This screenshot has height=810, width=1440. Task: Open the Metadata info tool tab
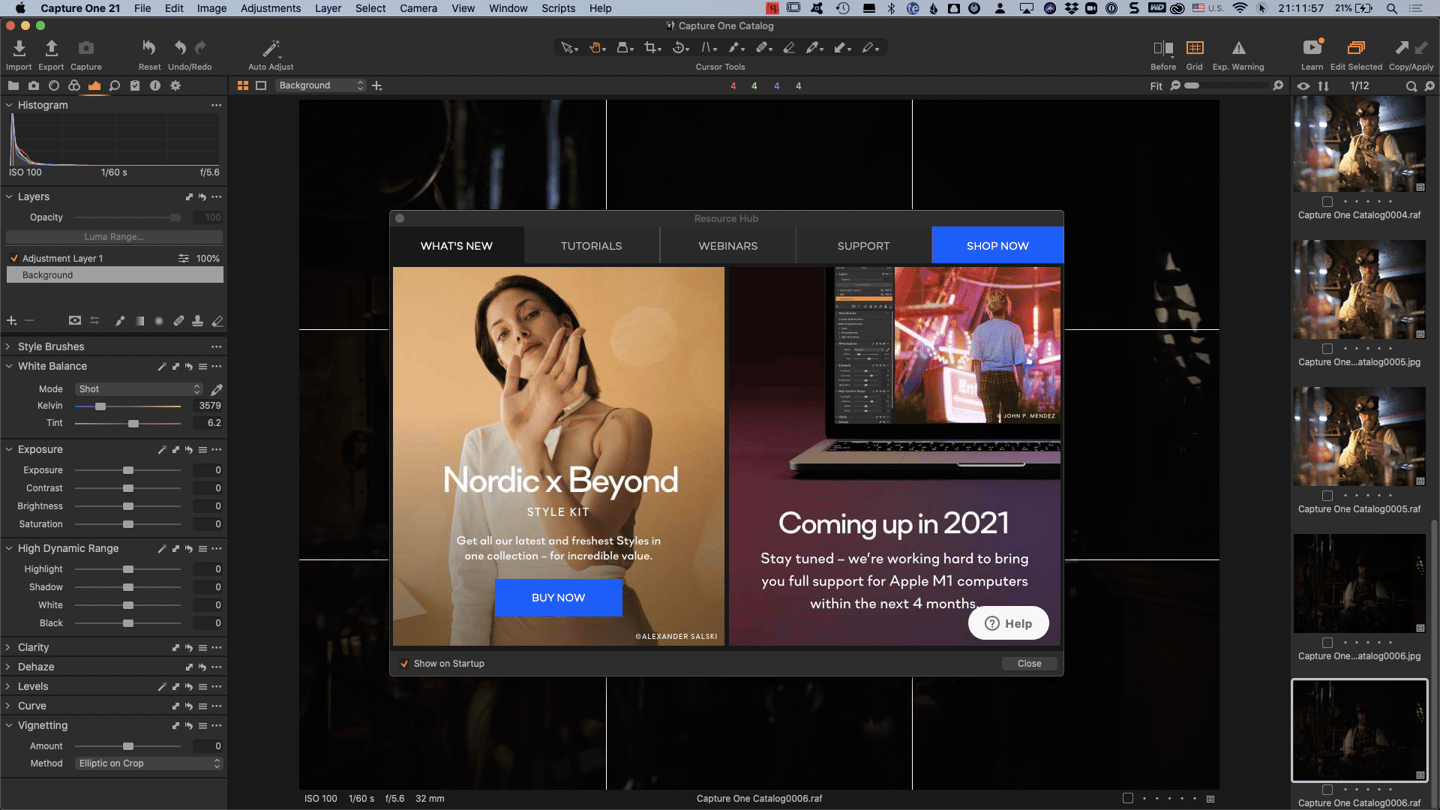point(155,86)
